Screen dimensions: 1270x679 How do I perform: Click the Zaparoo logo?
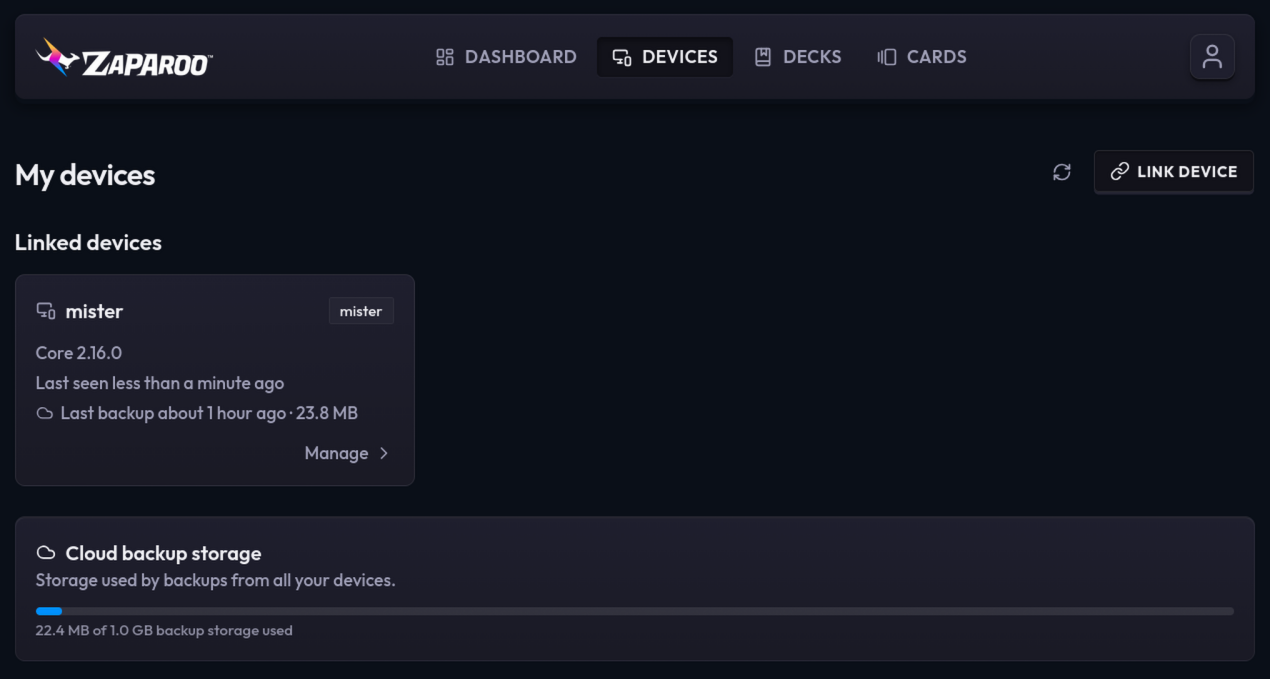click(123, 57)
